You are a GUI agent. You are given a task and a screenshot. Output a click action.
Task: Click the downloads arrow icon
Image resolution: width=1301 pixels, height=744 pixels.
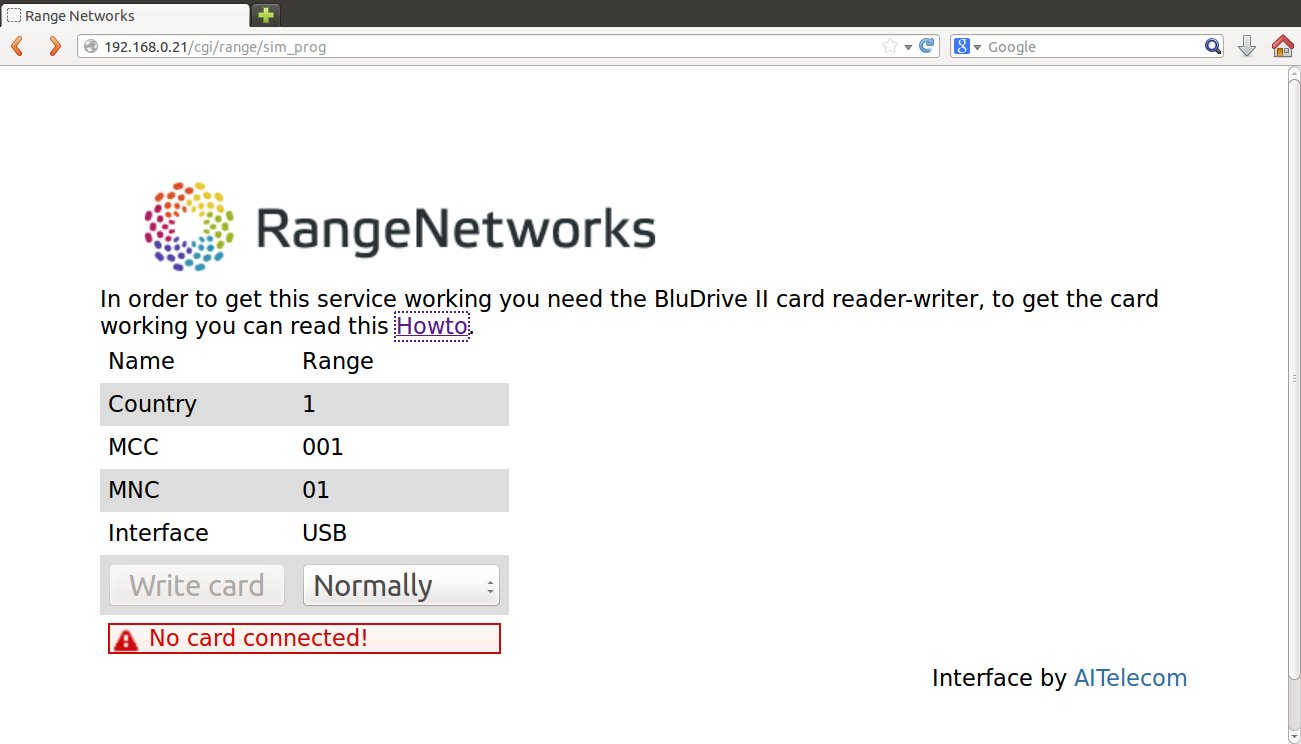tap(1246, 46)
